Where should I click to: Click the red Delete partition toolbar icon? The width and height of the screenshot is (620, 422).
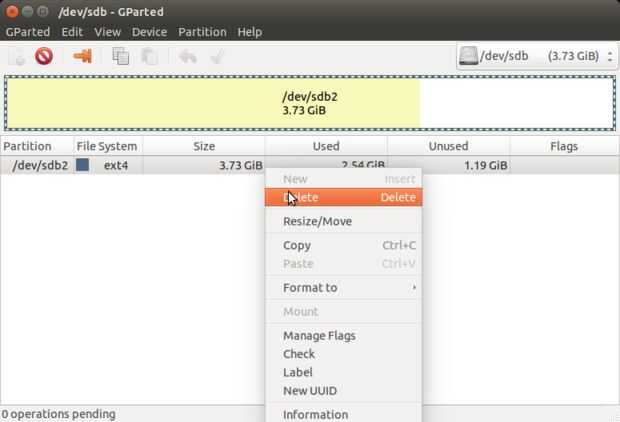pos(44,56)
